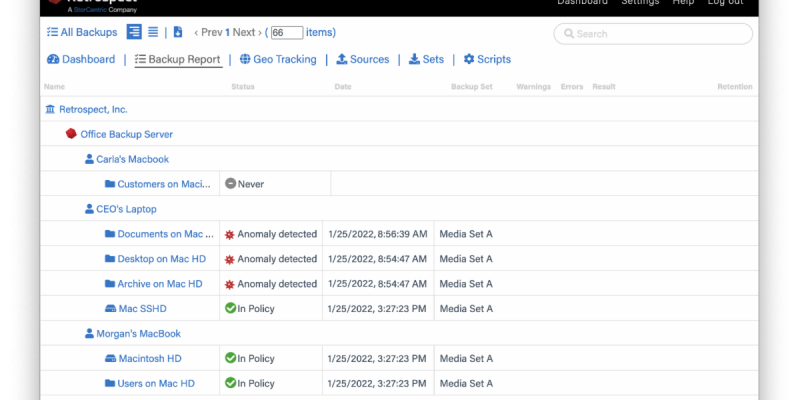Open Office Backup Server entry
The height and width of the screenshot is (400, 800).
pyautogui.click(x=127, y=134)
